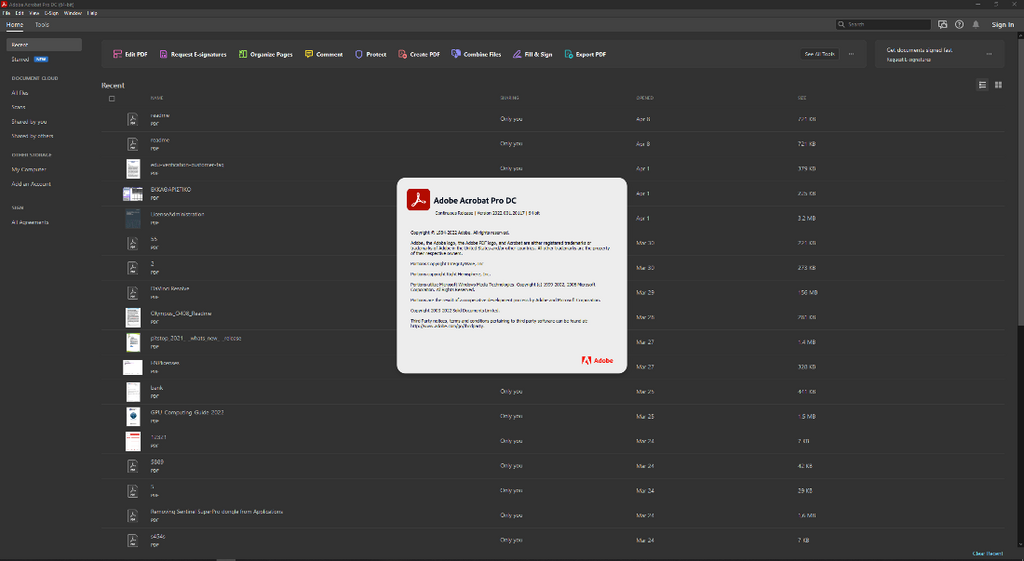1024x561 pixels.
Task: Switch to the Tools tab
Action: click(42, 25)
